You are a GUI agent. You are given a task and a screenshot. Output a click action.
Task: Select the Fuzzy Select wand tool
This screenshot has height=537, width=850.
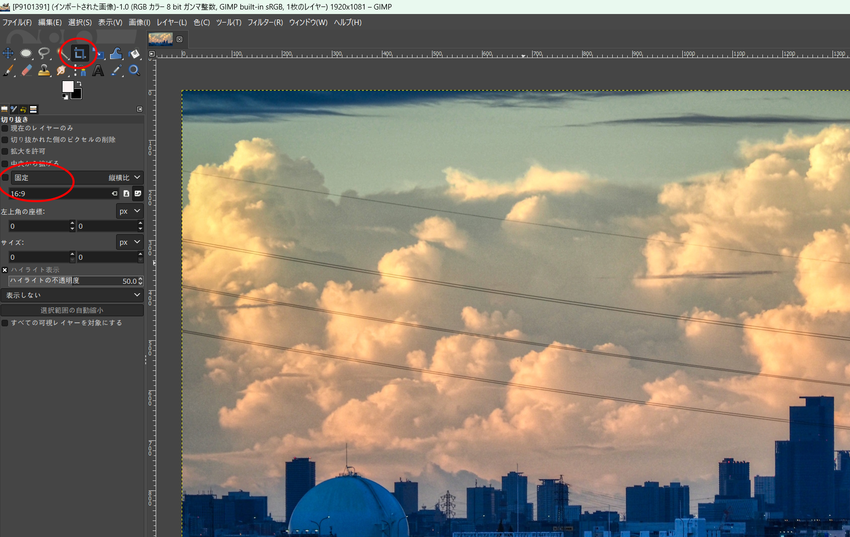(62, 53)
